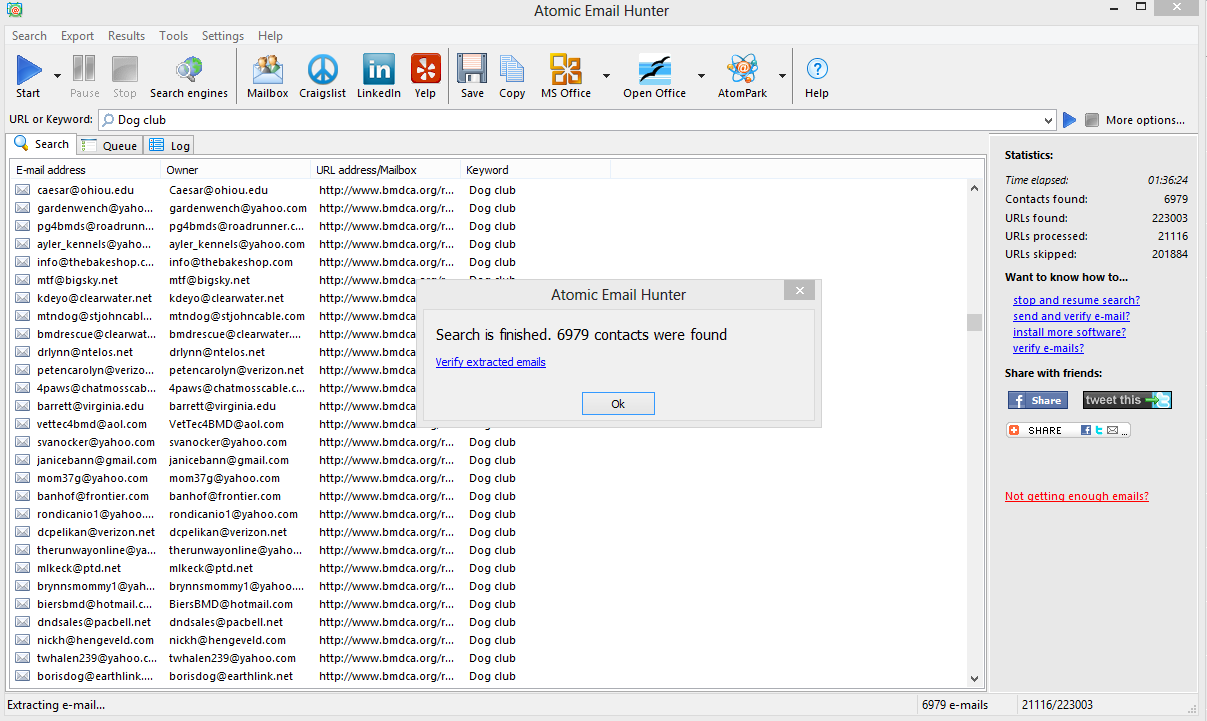Select the dndsales@pacbell.net email row
The width and height of the screenshot is (1207, 721).
click(x=488, y=622)
